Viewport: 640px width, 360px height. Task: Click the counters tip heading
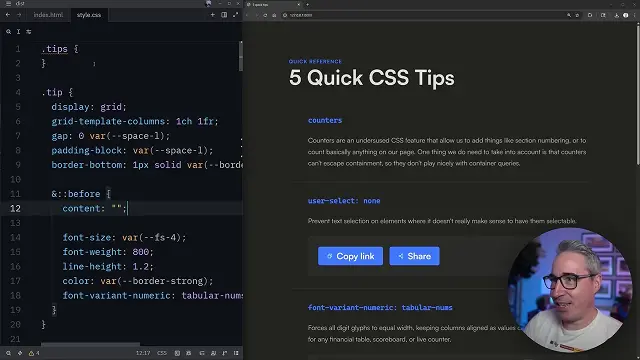[325, 120]
